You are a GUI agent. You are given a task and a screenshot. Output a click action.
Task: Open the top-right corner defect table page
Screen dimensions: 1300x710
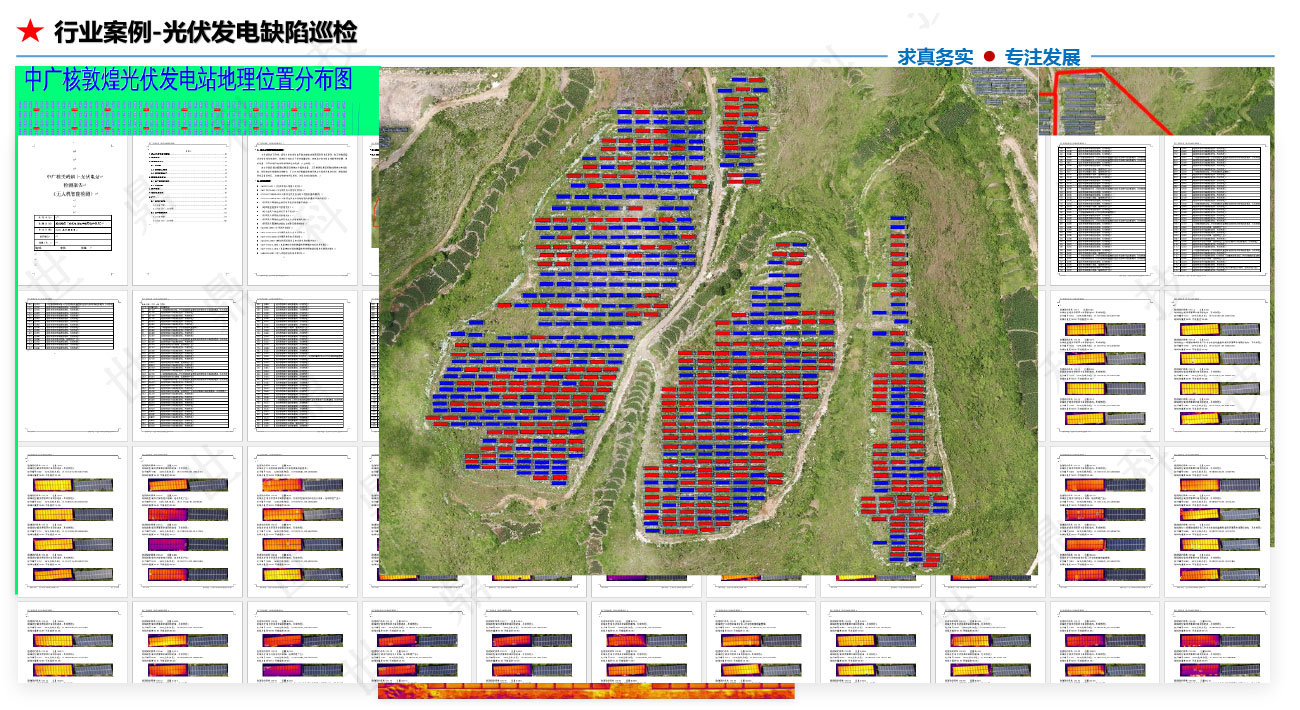pos(1217,210)
